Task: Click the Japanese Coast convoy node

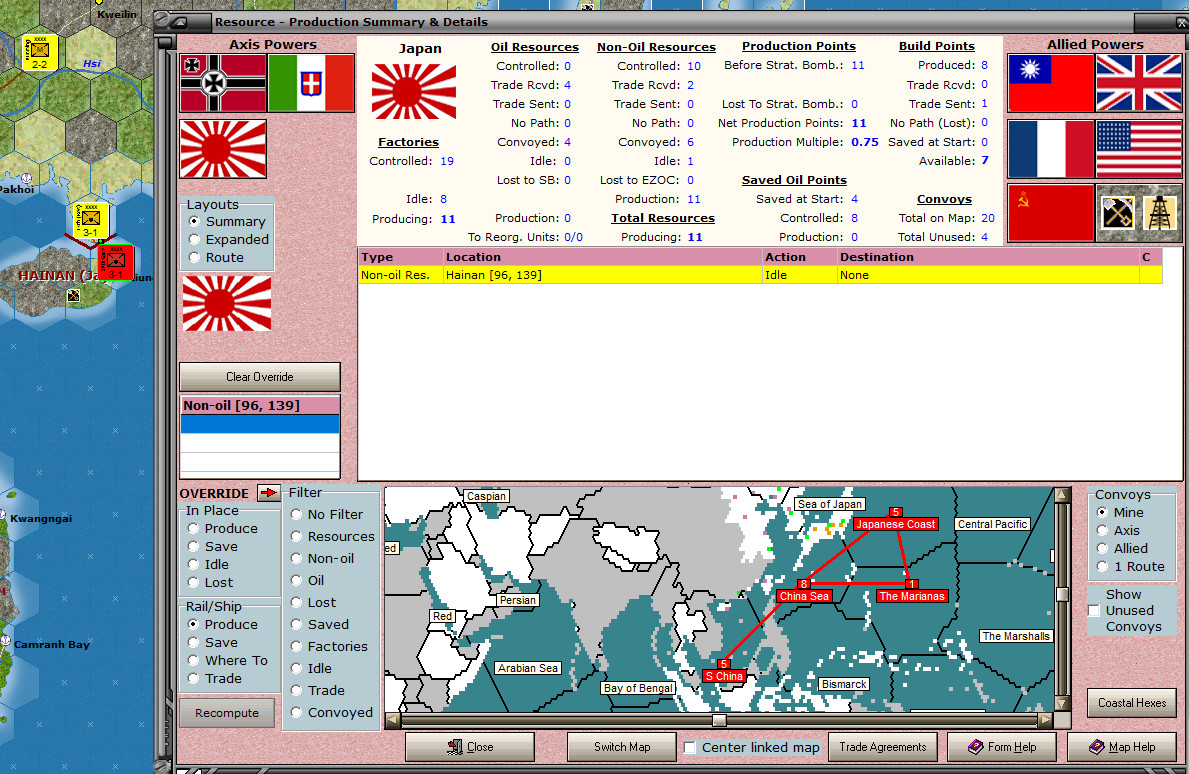Action: pyautogui.click(x=896, y=524)
